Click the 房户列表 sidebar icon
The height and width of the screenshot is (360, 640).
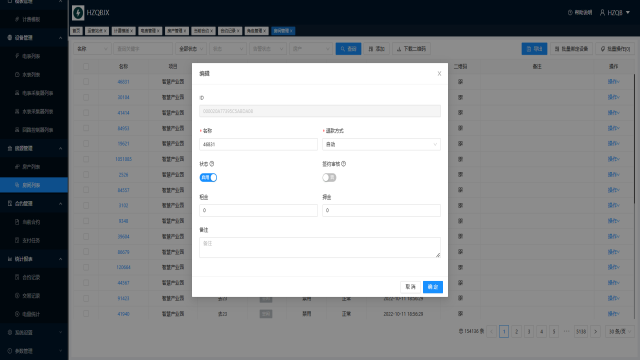(17, 167)
